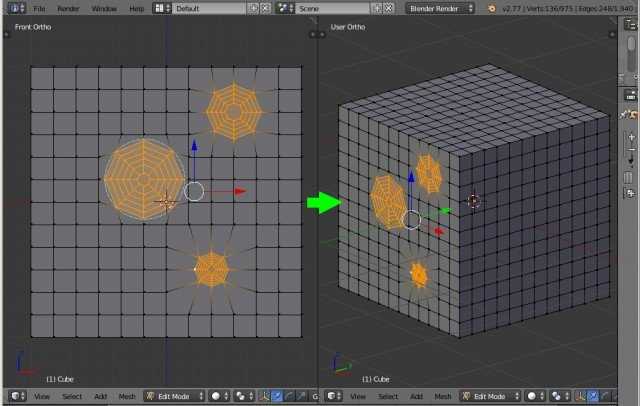Viewport: 640px width, 406px height.
Task: Click the 3D View editor type icon, left viewport
Action: (x=18, y=396)
